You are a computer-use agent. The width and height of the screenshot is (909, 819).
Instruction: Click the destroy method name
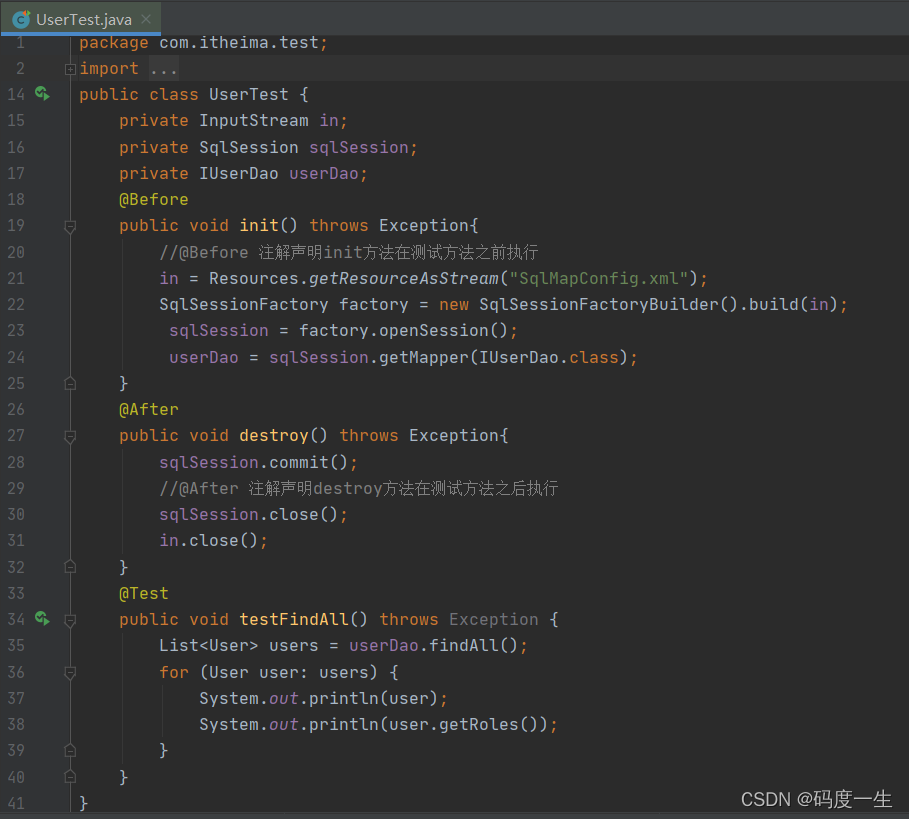click(274, 435)
